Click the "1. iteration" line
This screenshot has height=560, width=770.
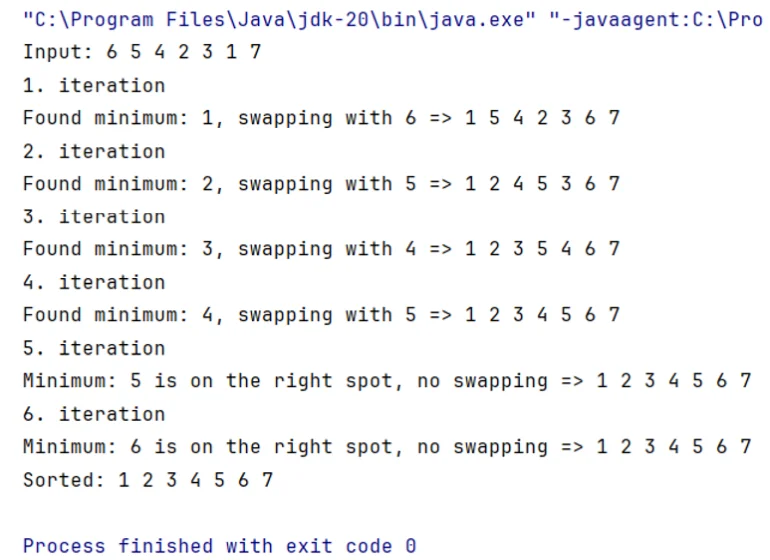click(94, 85)
